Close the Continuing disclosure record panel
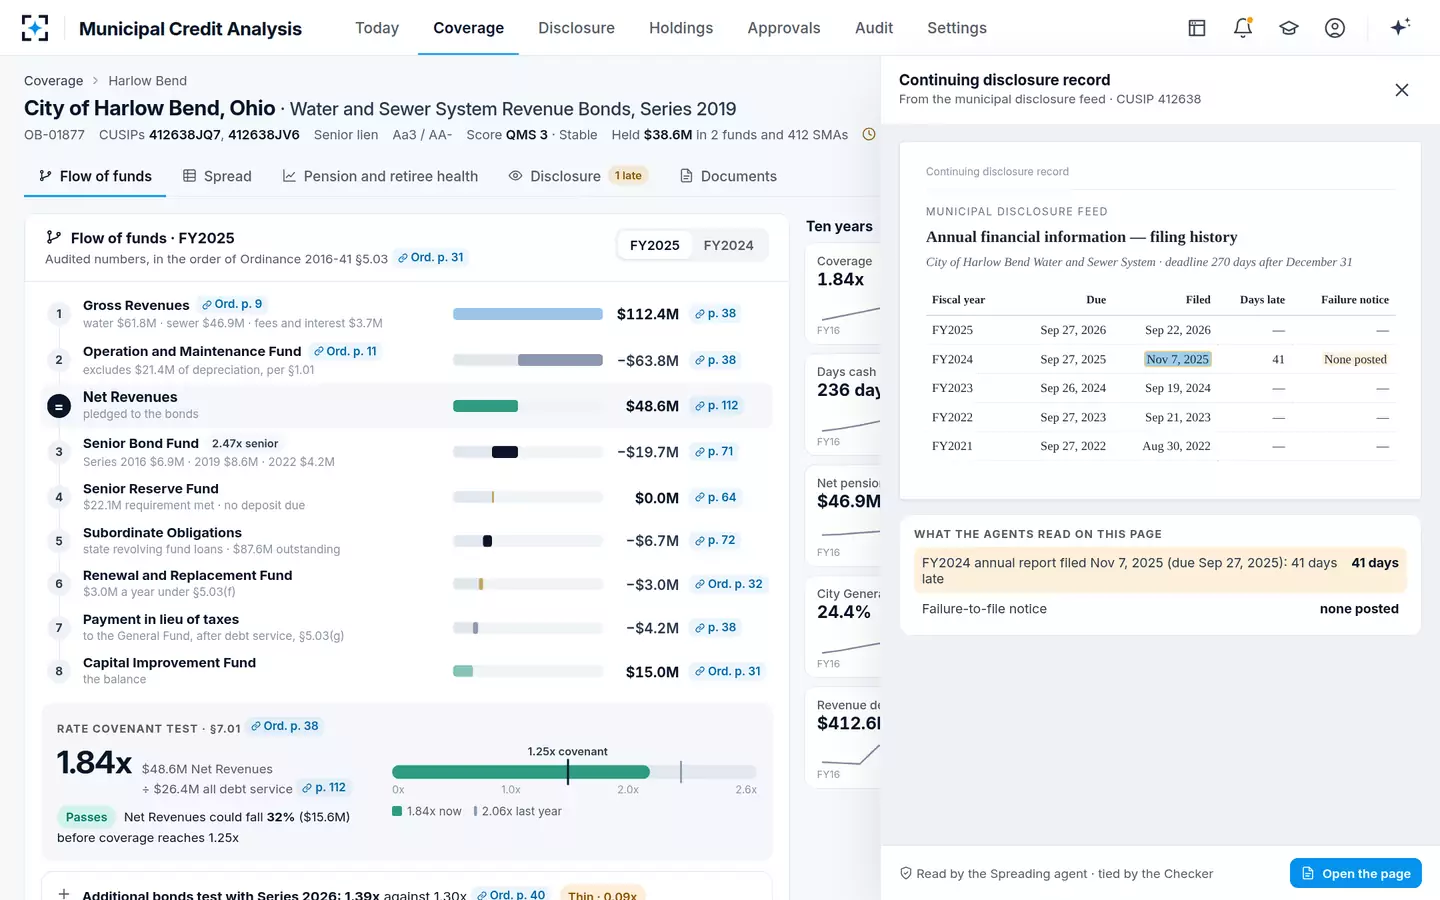 pos(1402,90)
